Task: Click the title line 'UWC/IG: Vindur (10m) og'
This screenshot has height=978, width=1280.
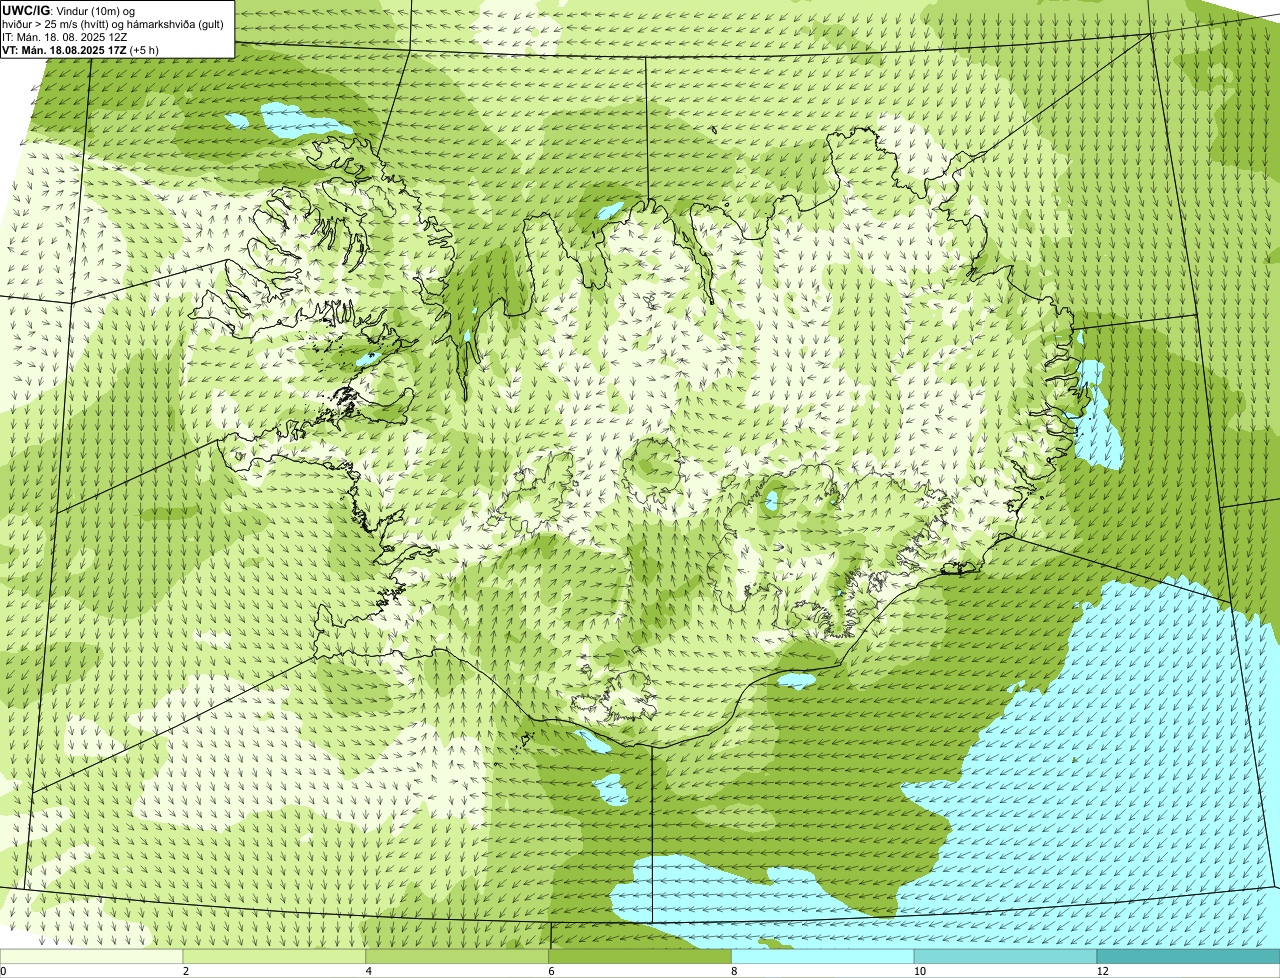Action: tap(68, 10)
